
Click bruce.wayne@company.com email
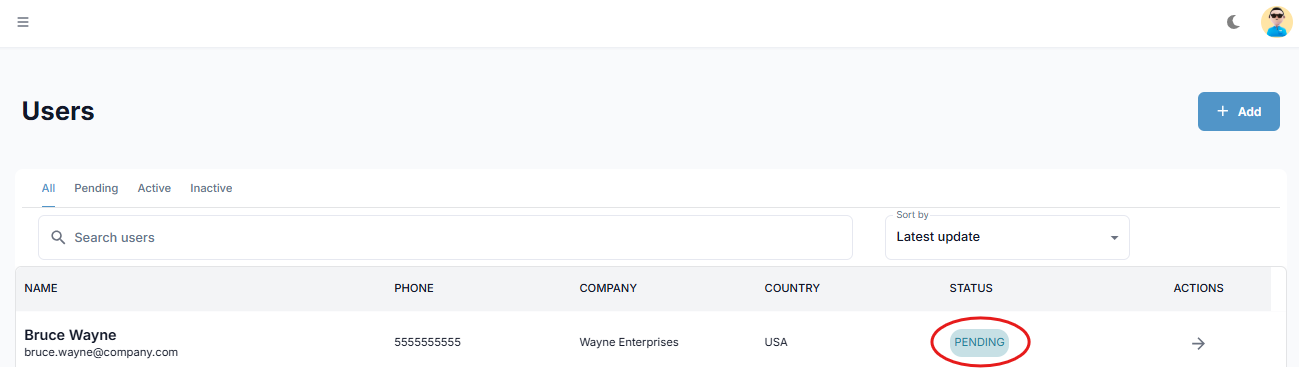click(101, 352)
